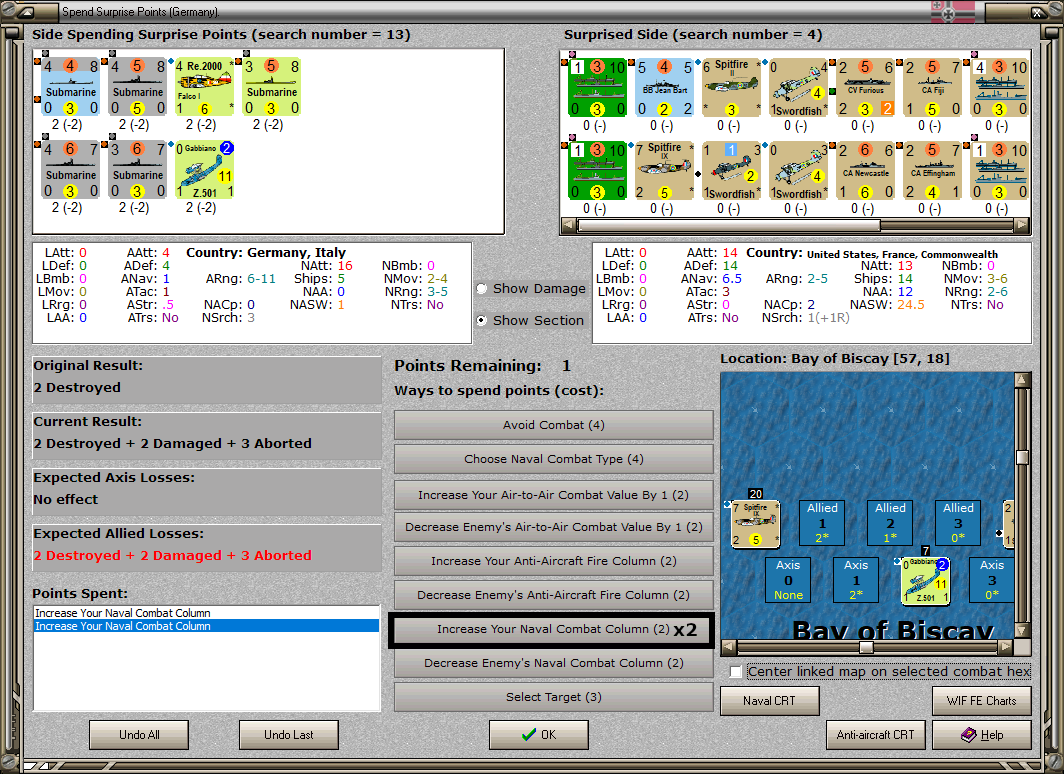
Task: Select the Show Damage radio button
Action: [482, 288]
